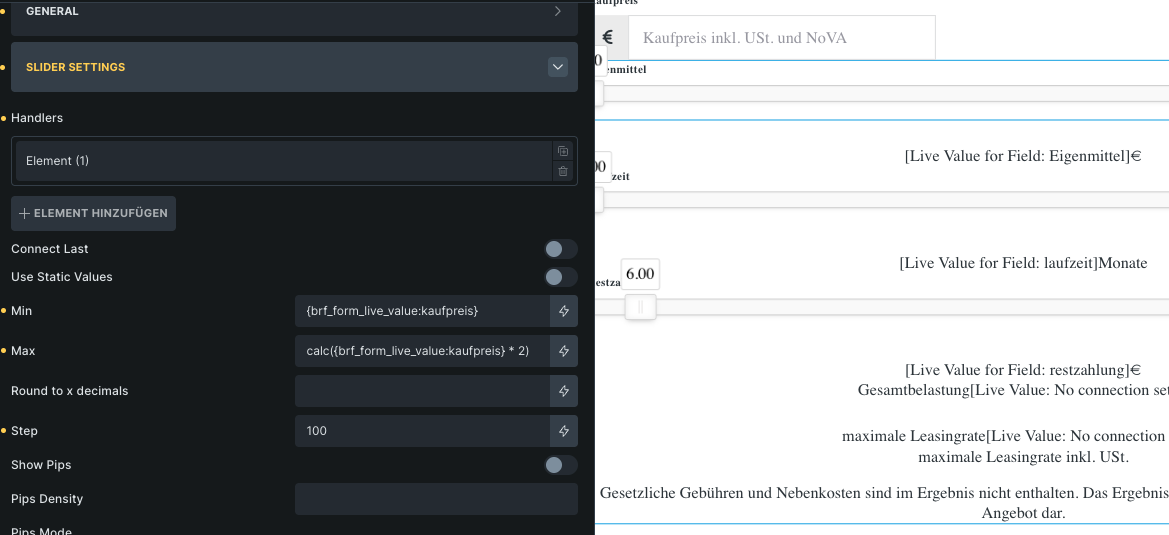The image size is (1169, 535).
Task: Click the slider handle showing 6.00
Action: click(x=640, y=307)
